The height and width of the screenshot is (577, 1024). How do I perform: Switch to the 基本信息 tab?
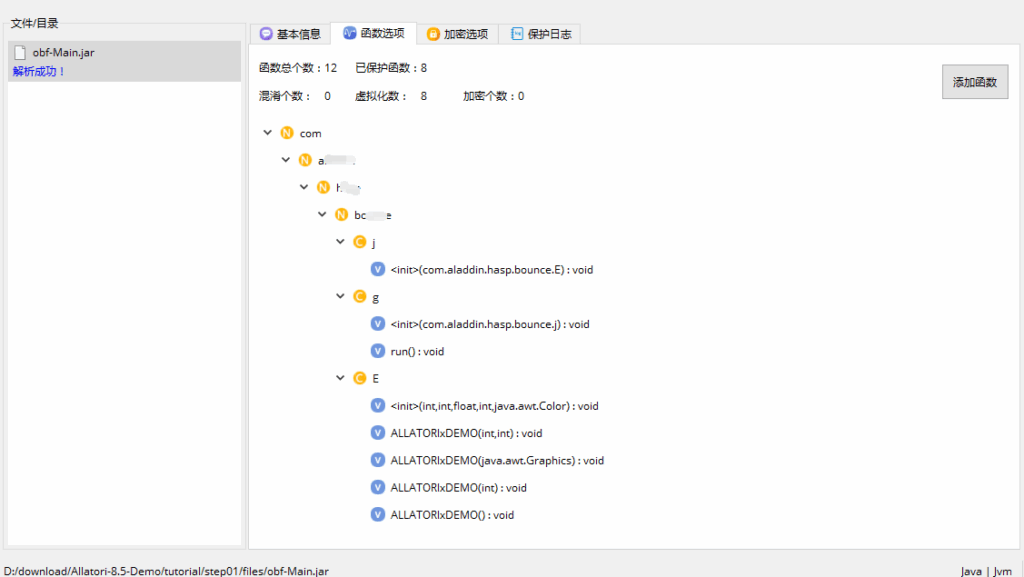[290, 34]
